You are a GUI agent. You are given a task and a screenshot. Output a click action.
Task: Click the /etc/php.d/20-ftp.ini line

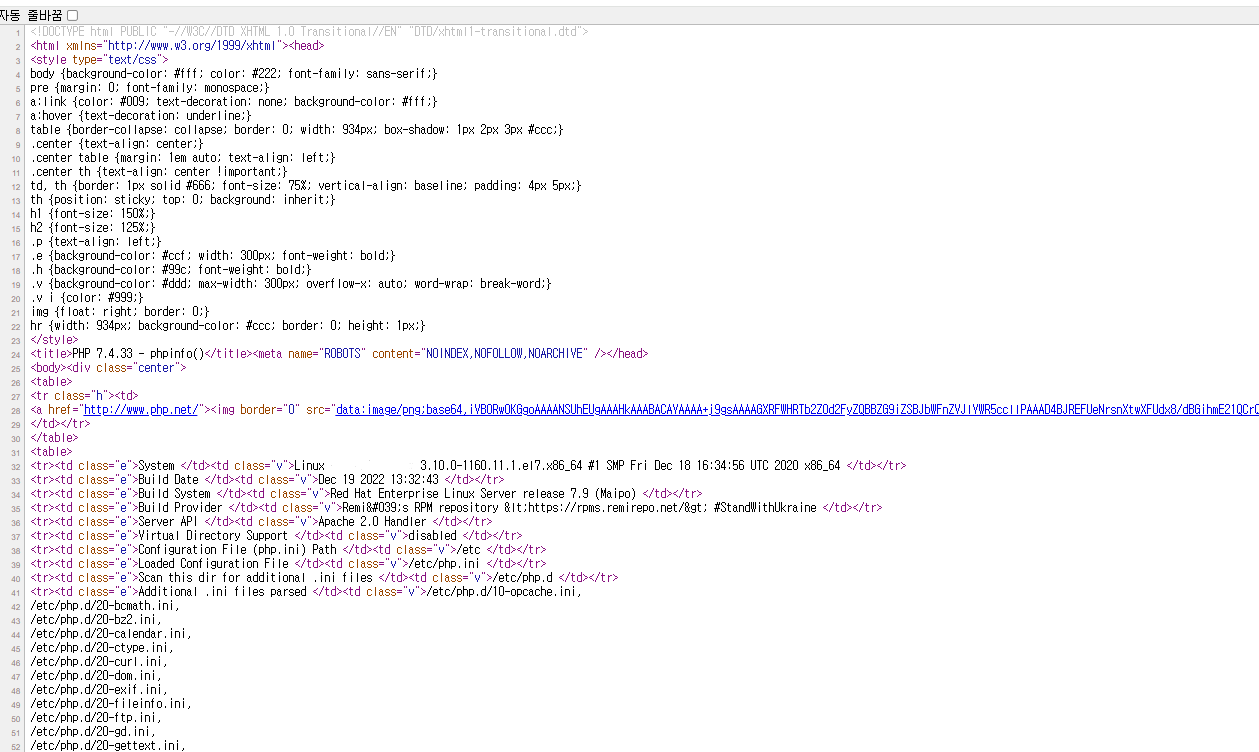(96, 718)
